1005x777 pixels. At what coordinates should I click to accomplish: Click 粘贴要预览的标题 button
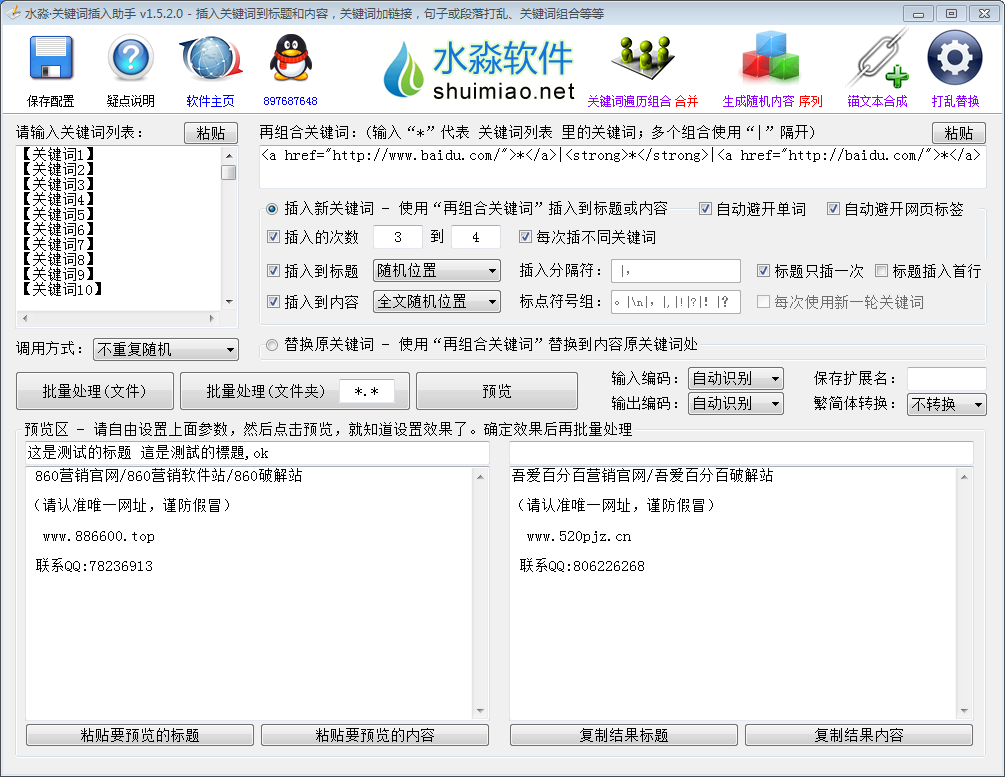(140, 735)
